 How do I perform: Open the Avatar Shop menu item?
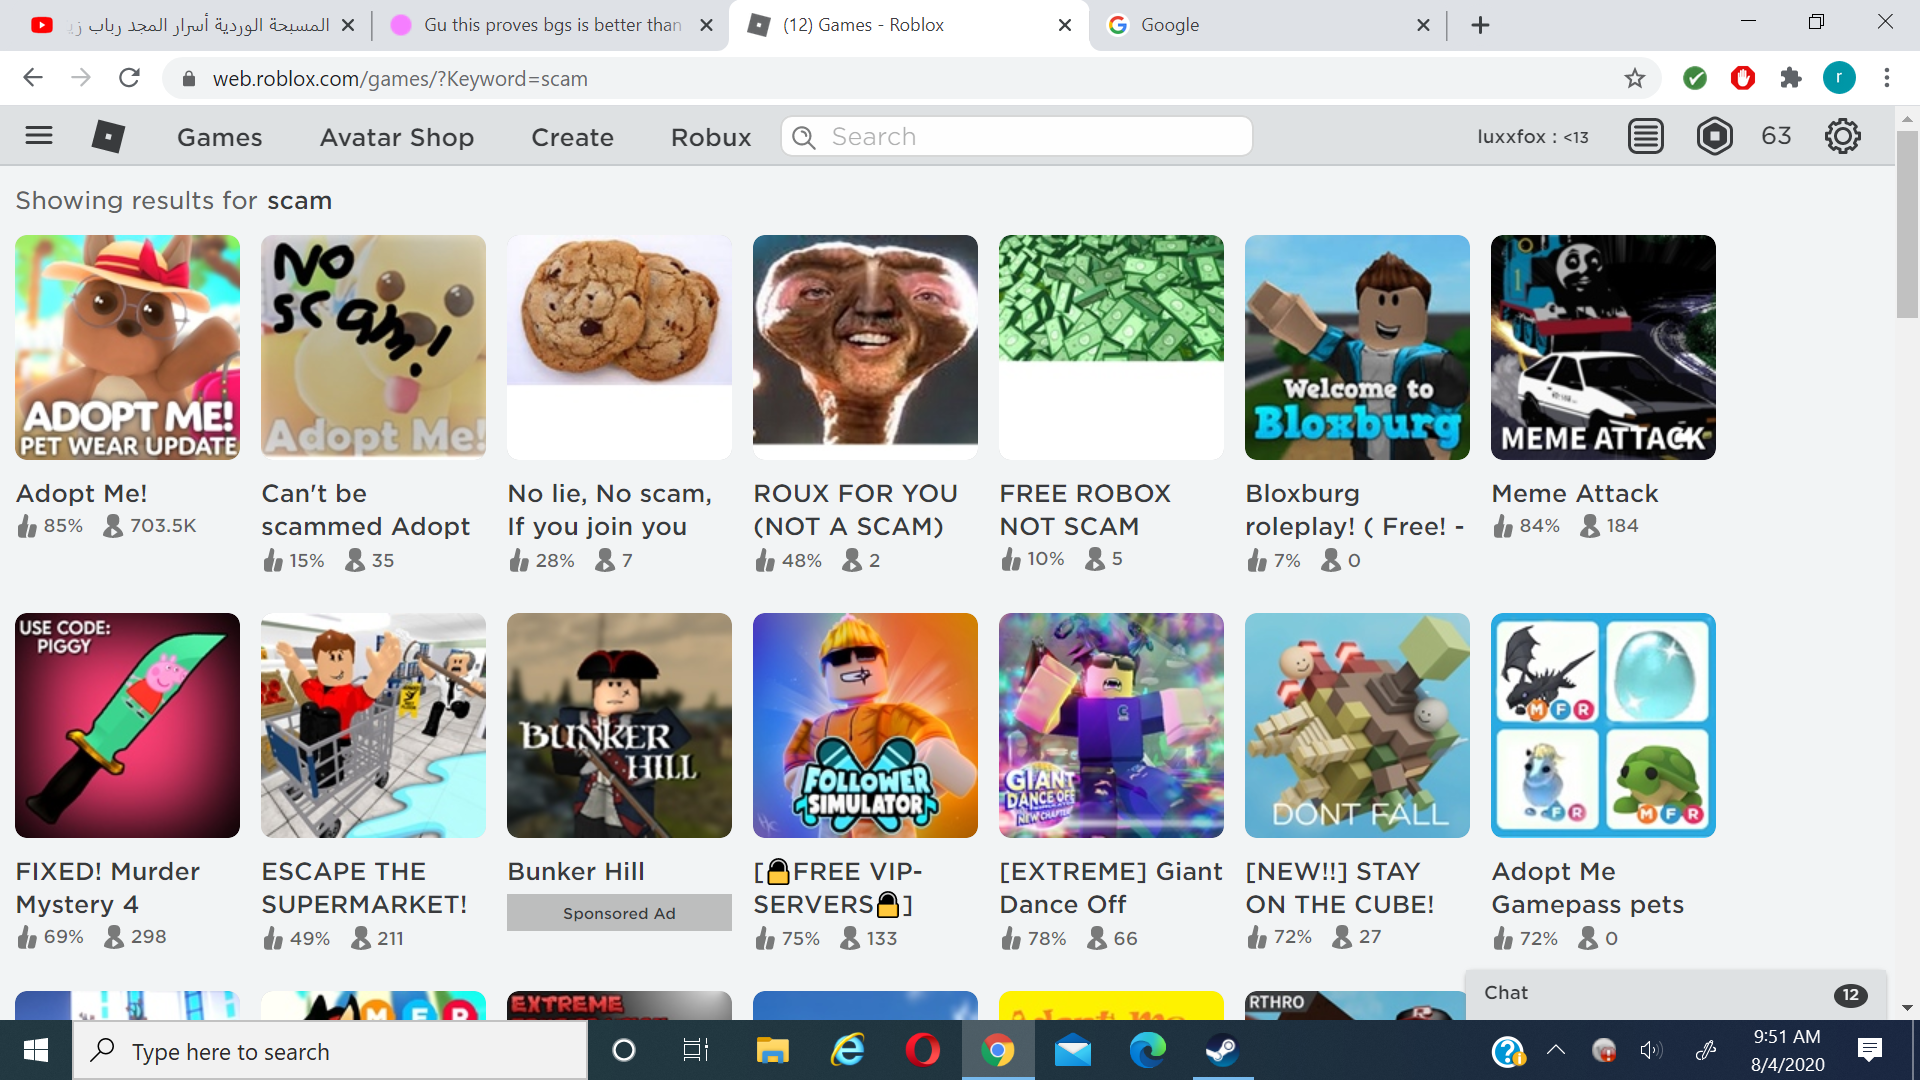[397, 137]
